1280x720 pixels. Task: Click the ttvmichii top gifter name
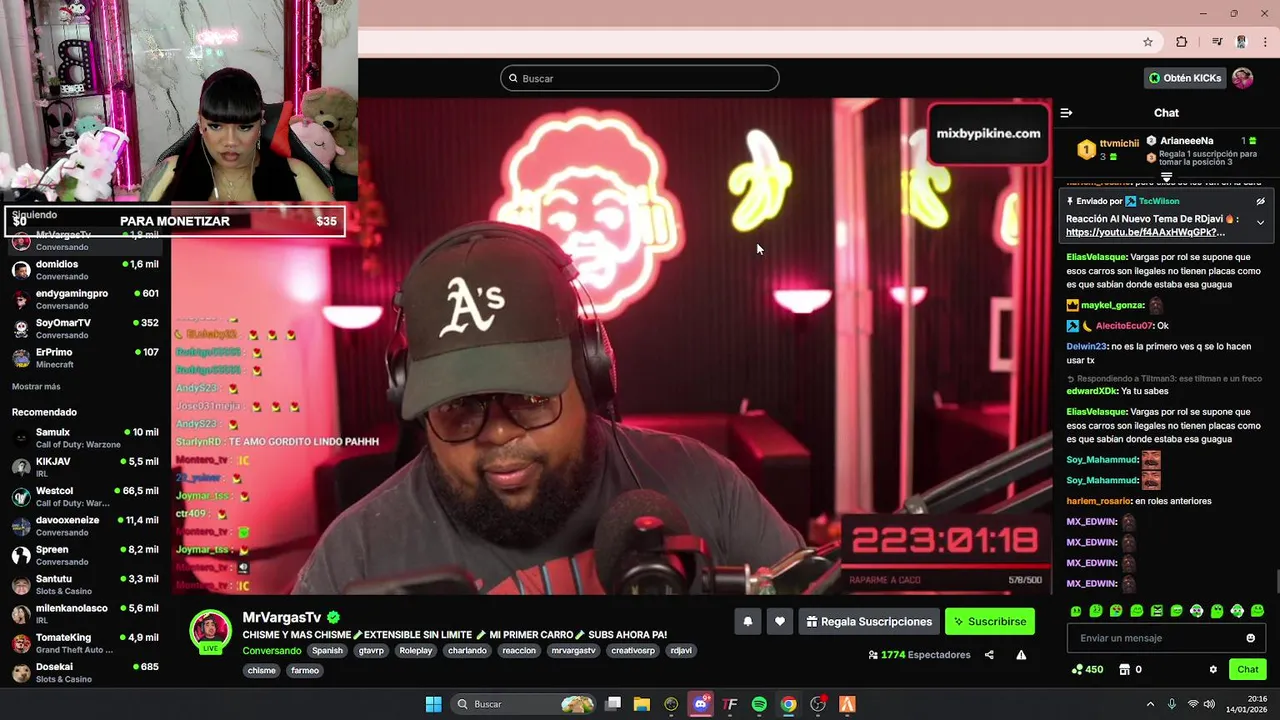coord(1119,143)
